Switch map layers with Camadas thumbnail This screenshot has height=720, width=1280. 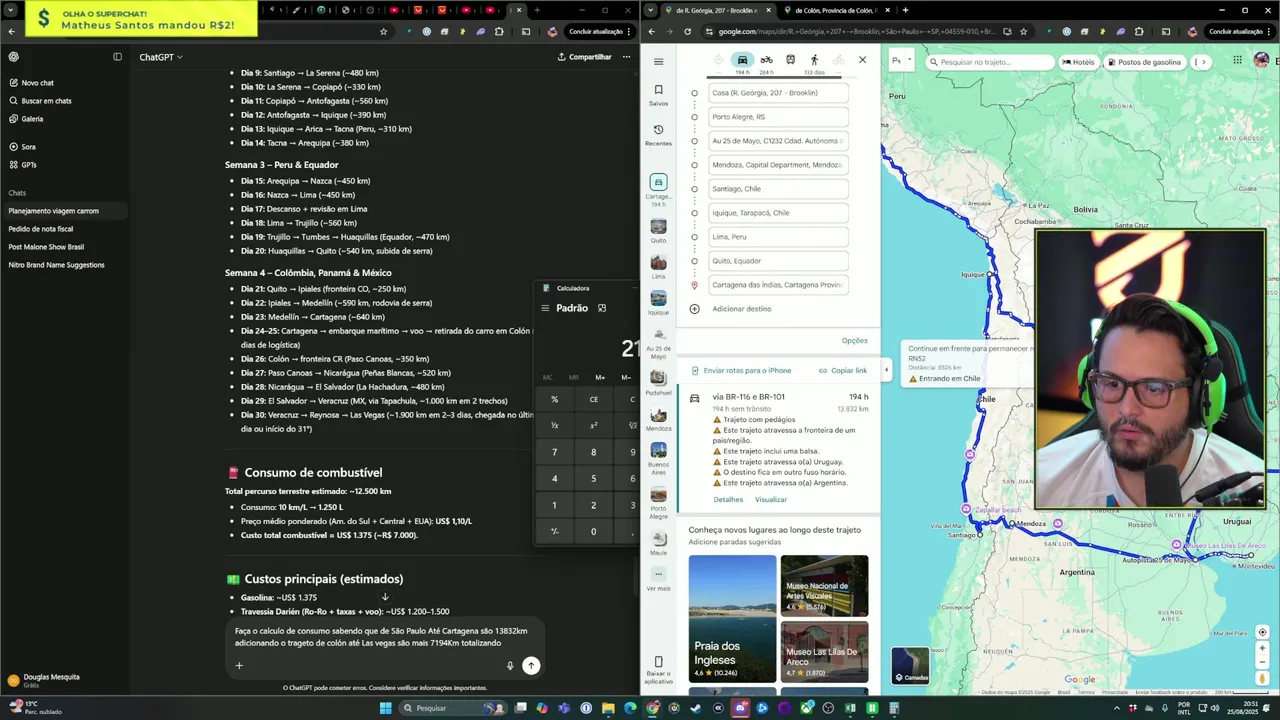(910, 666)
